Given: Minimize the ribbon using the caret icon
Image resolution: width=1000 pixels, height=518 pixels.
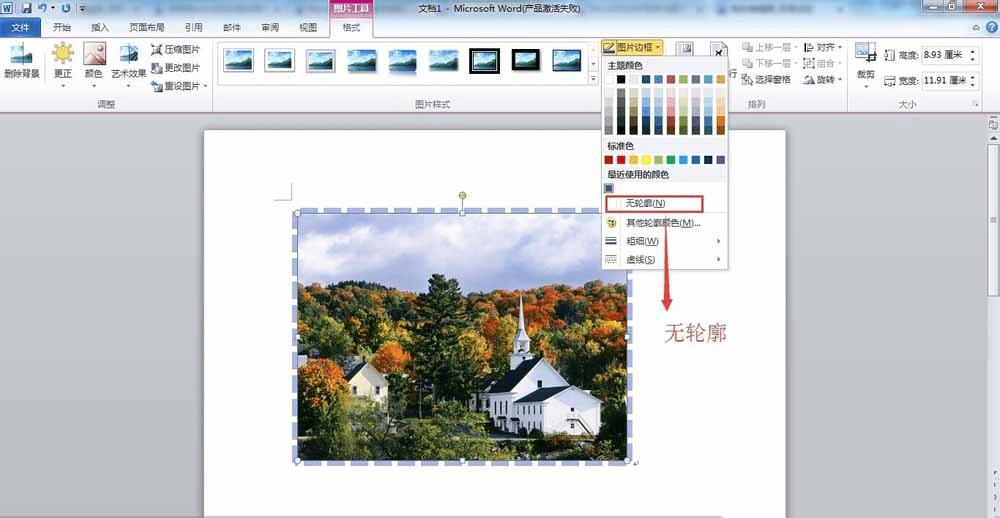Looking at the screenshot, I should (976, 27).
